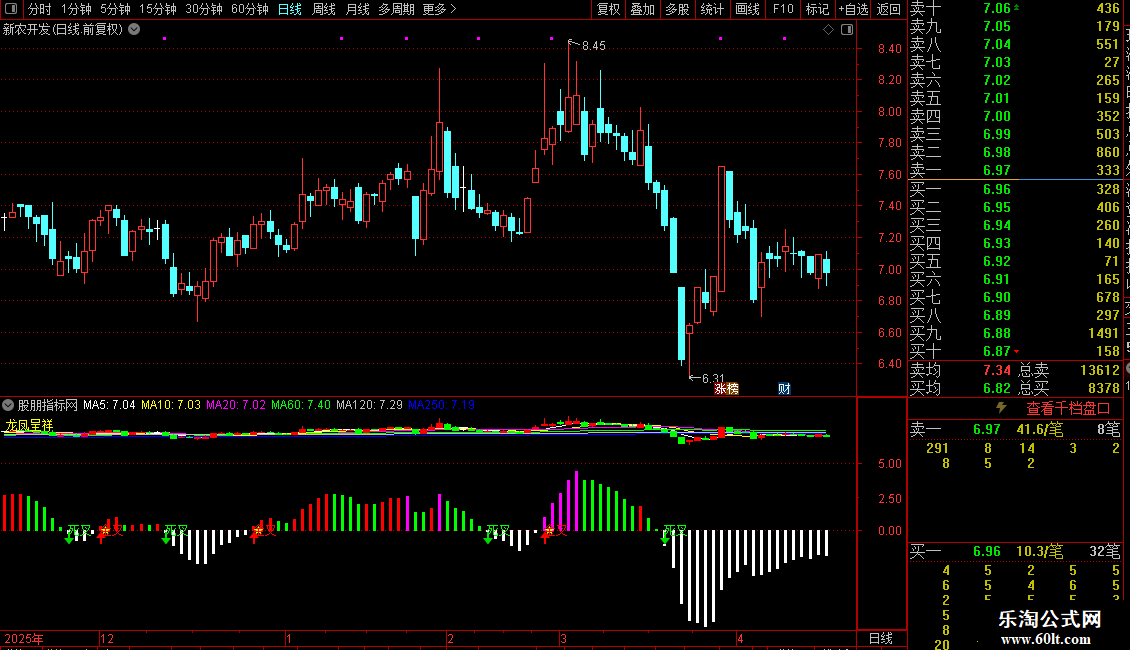Click the lower 卖一 41.6/笔 detail row
Screen dimensions: 1130x650
coord(1015,430)
